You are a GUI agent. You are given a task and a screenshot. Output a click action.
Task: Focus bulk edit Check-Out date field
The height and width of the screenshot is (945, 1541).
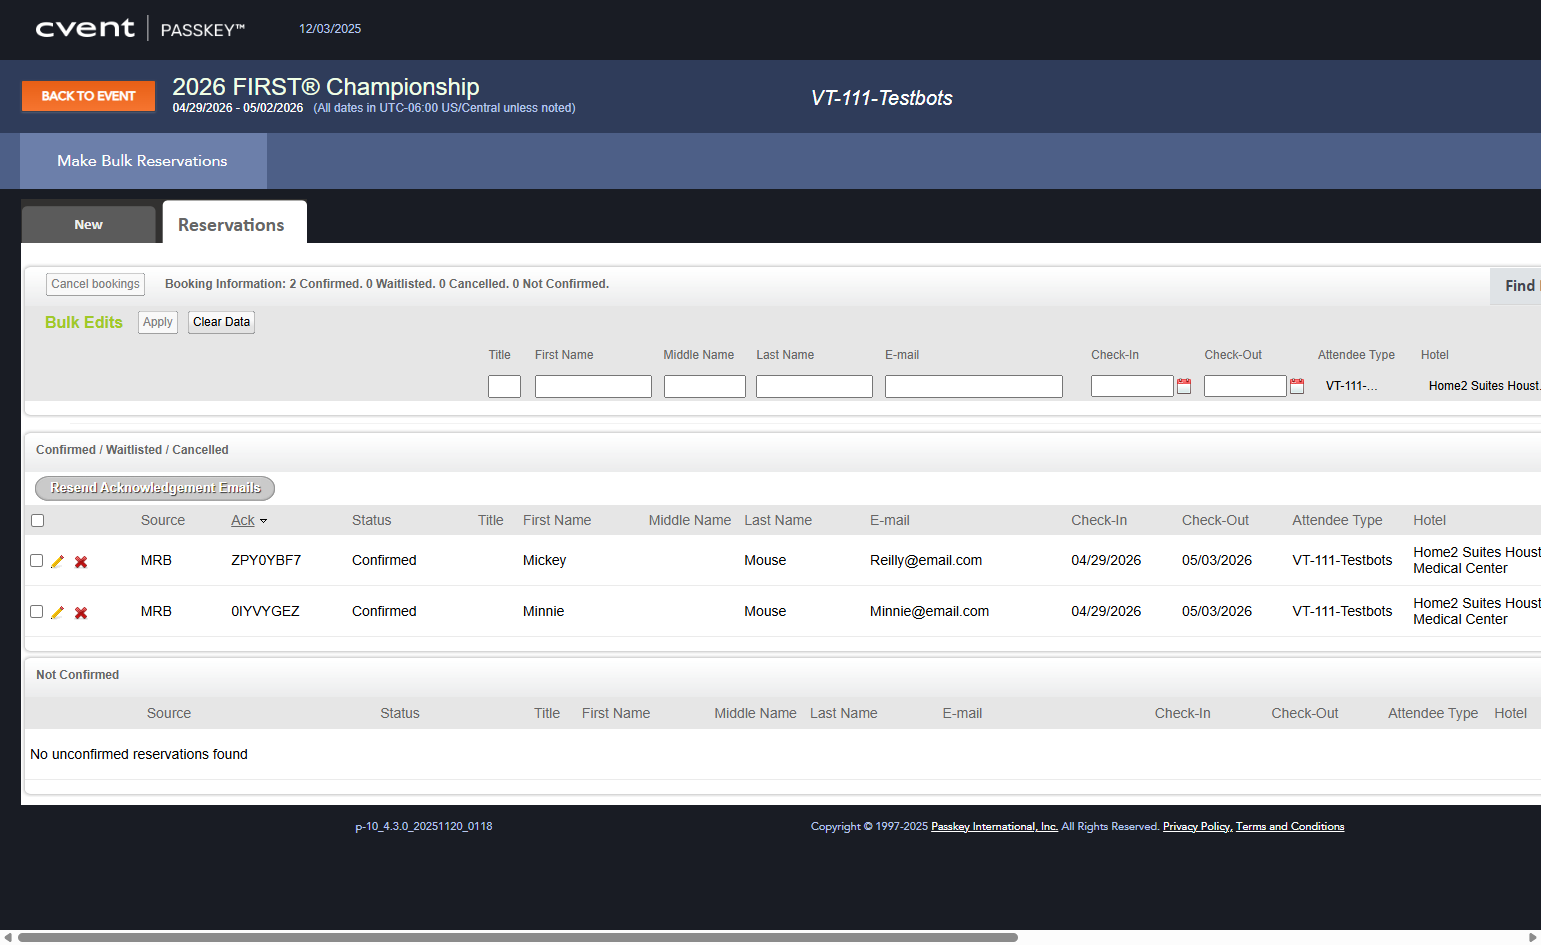[1245, 386]
